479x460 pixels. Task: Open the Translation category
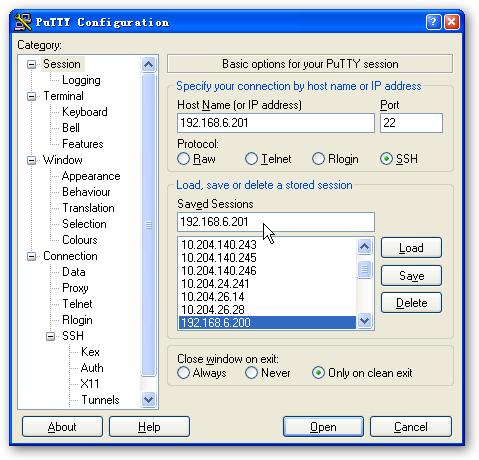[x=88, y=208]
